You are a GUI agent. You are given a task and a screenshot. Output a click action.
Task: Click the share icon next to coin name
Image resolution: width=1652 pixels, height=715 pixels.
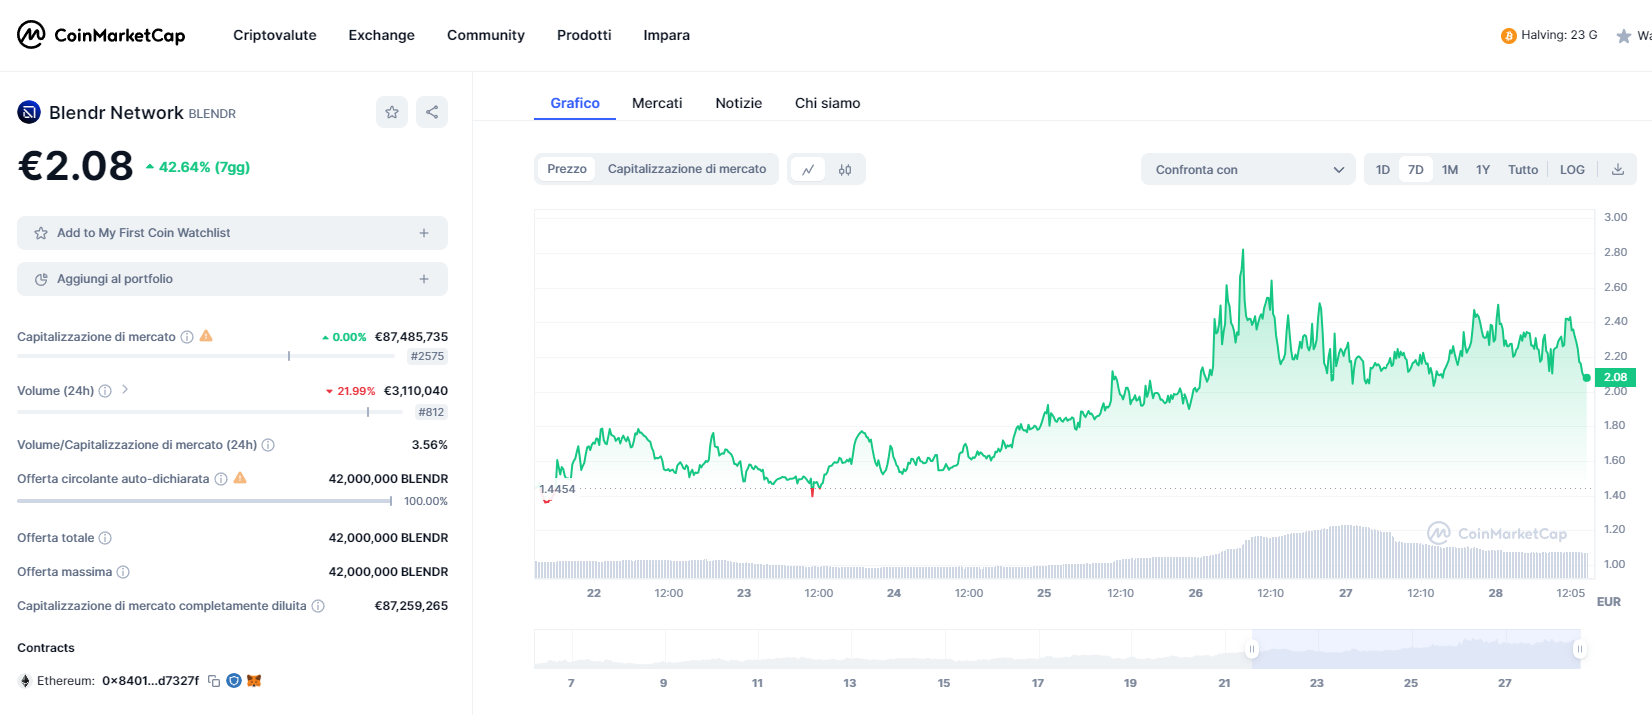(x=432, y=112)
